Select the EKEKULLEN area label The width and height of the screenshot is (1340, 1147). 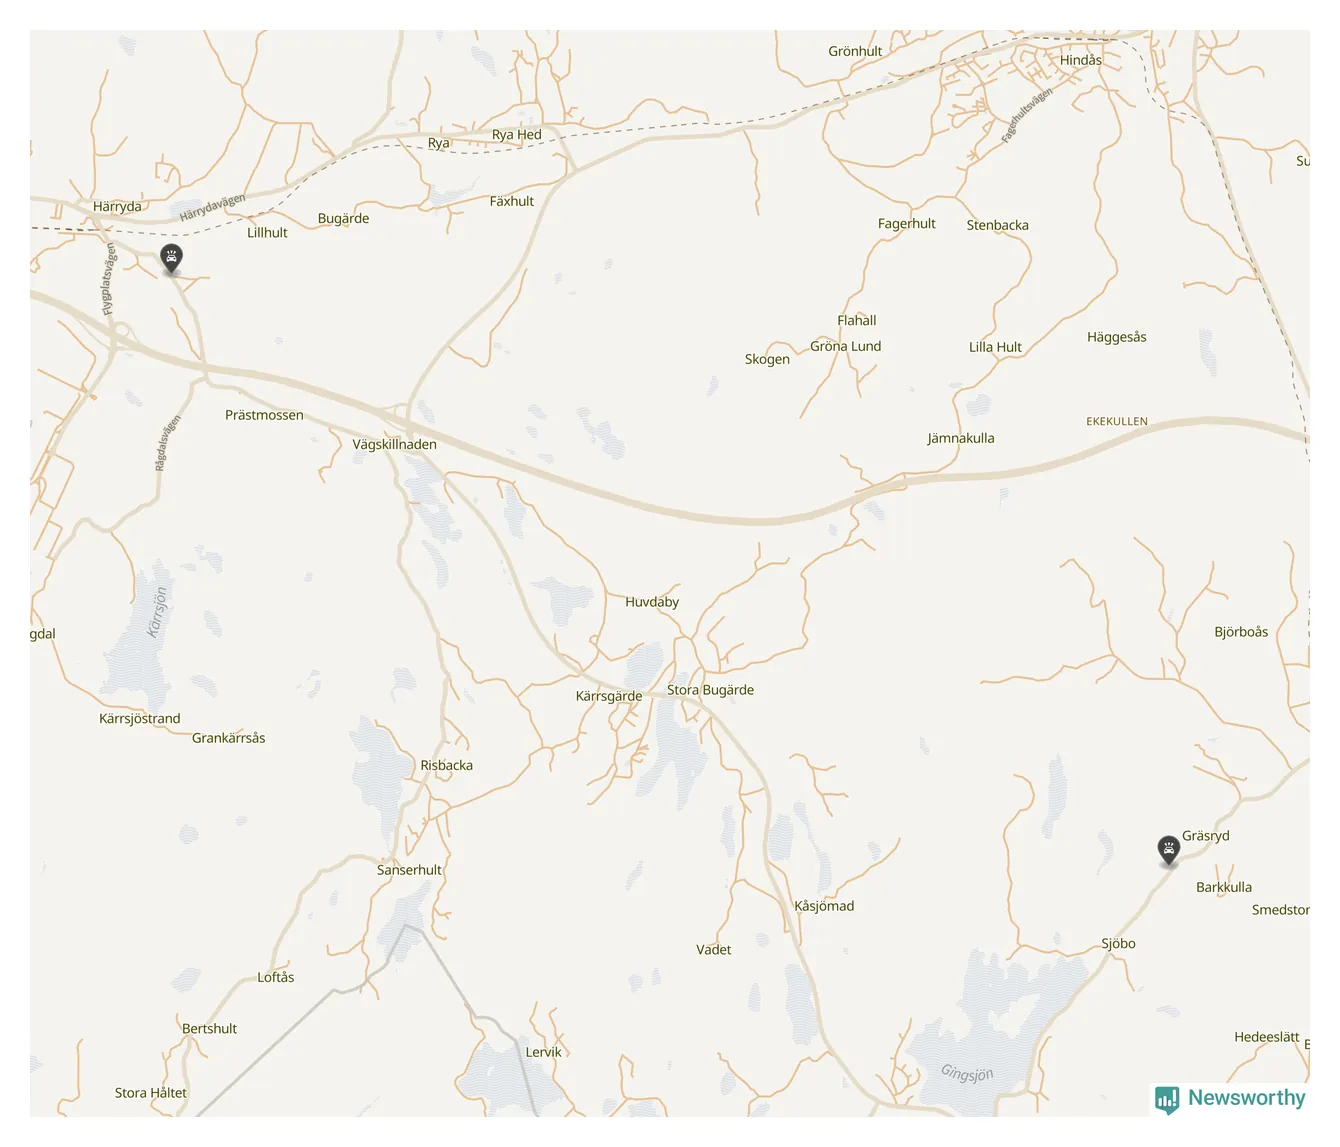click(1117, 422)
